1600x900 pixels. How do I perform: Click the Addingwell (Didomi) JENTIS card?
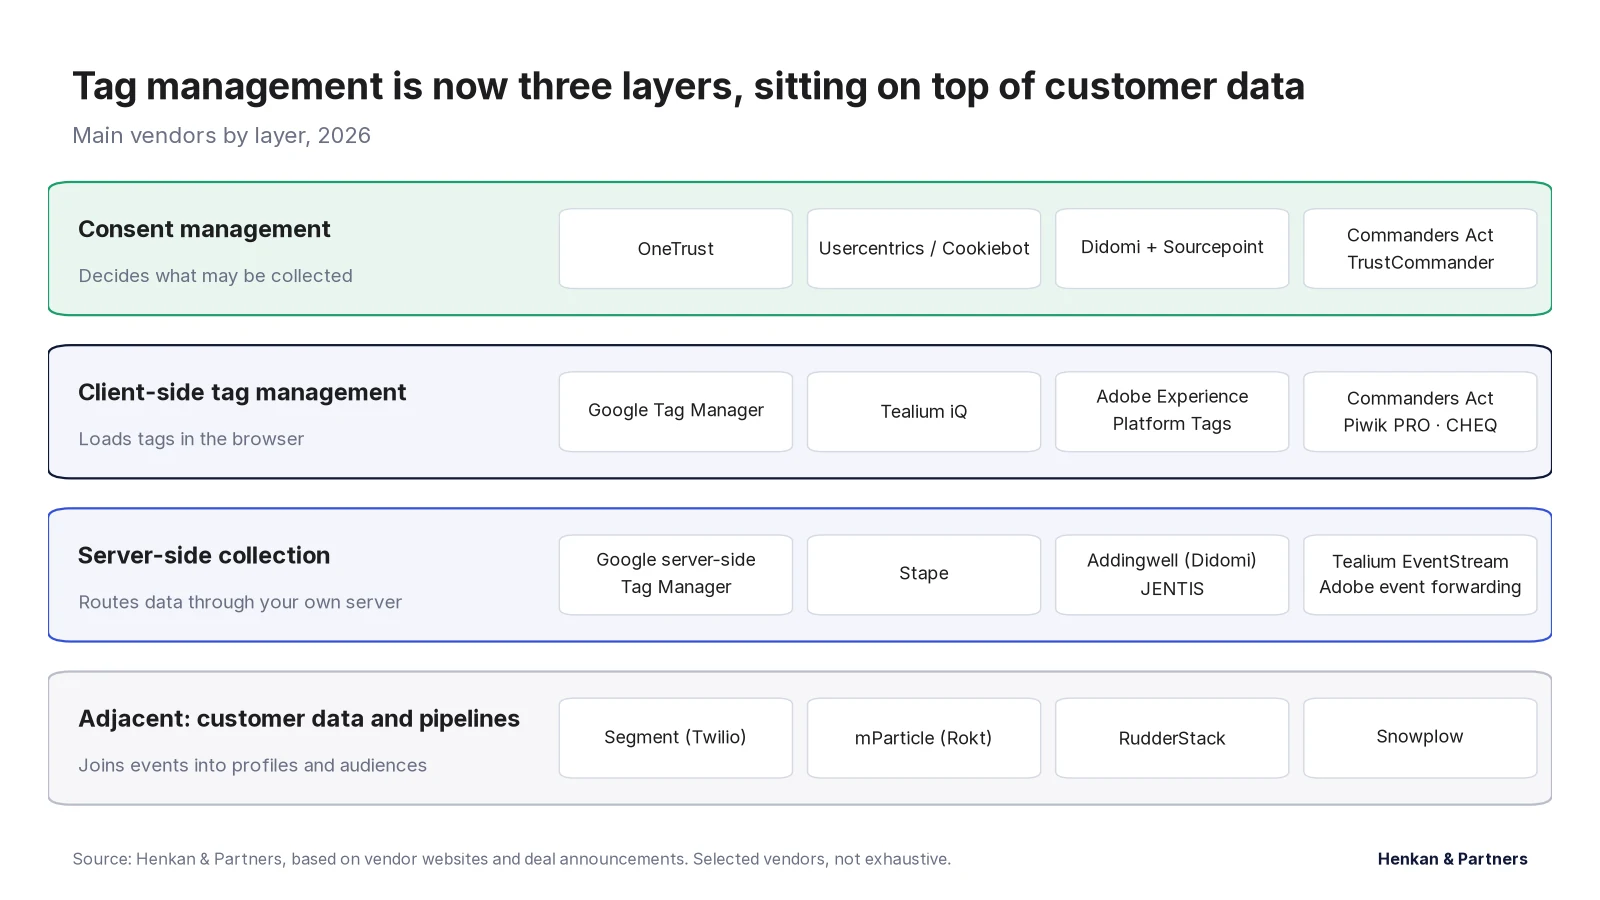[x=1172, y=575]
